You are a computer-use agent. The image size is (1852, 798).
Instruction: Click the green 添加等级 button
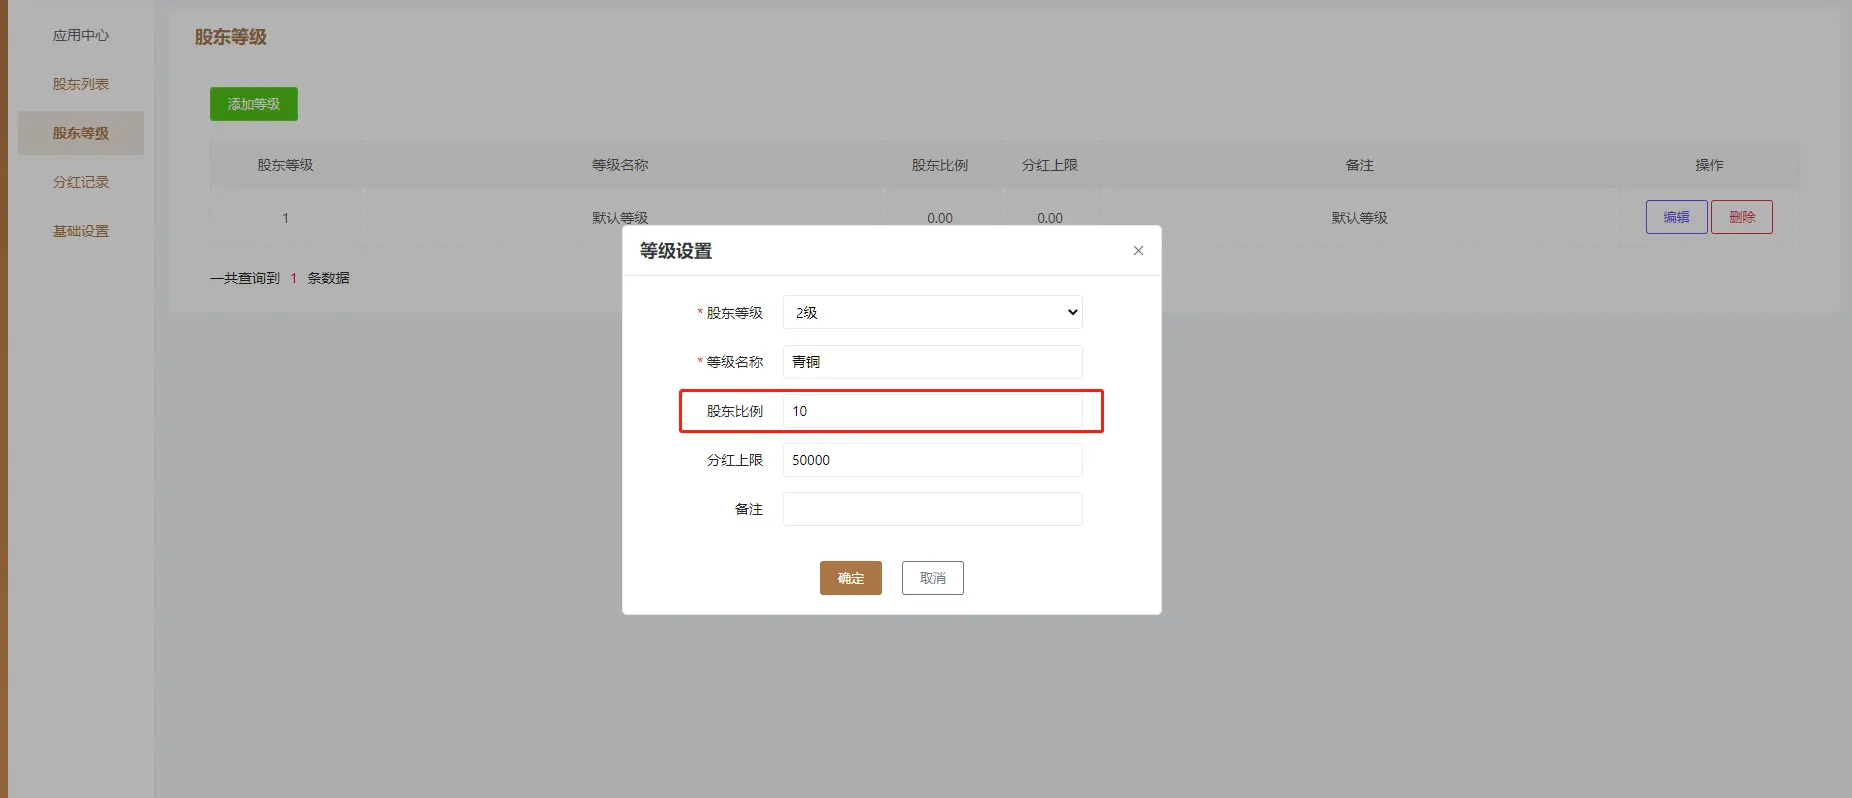(x=254, y=104)
